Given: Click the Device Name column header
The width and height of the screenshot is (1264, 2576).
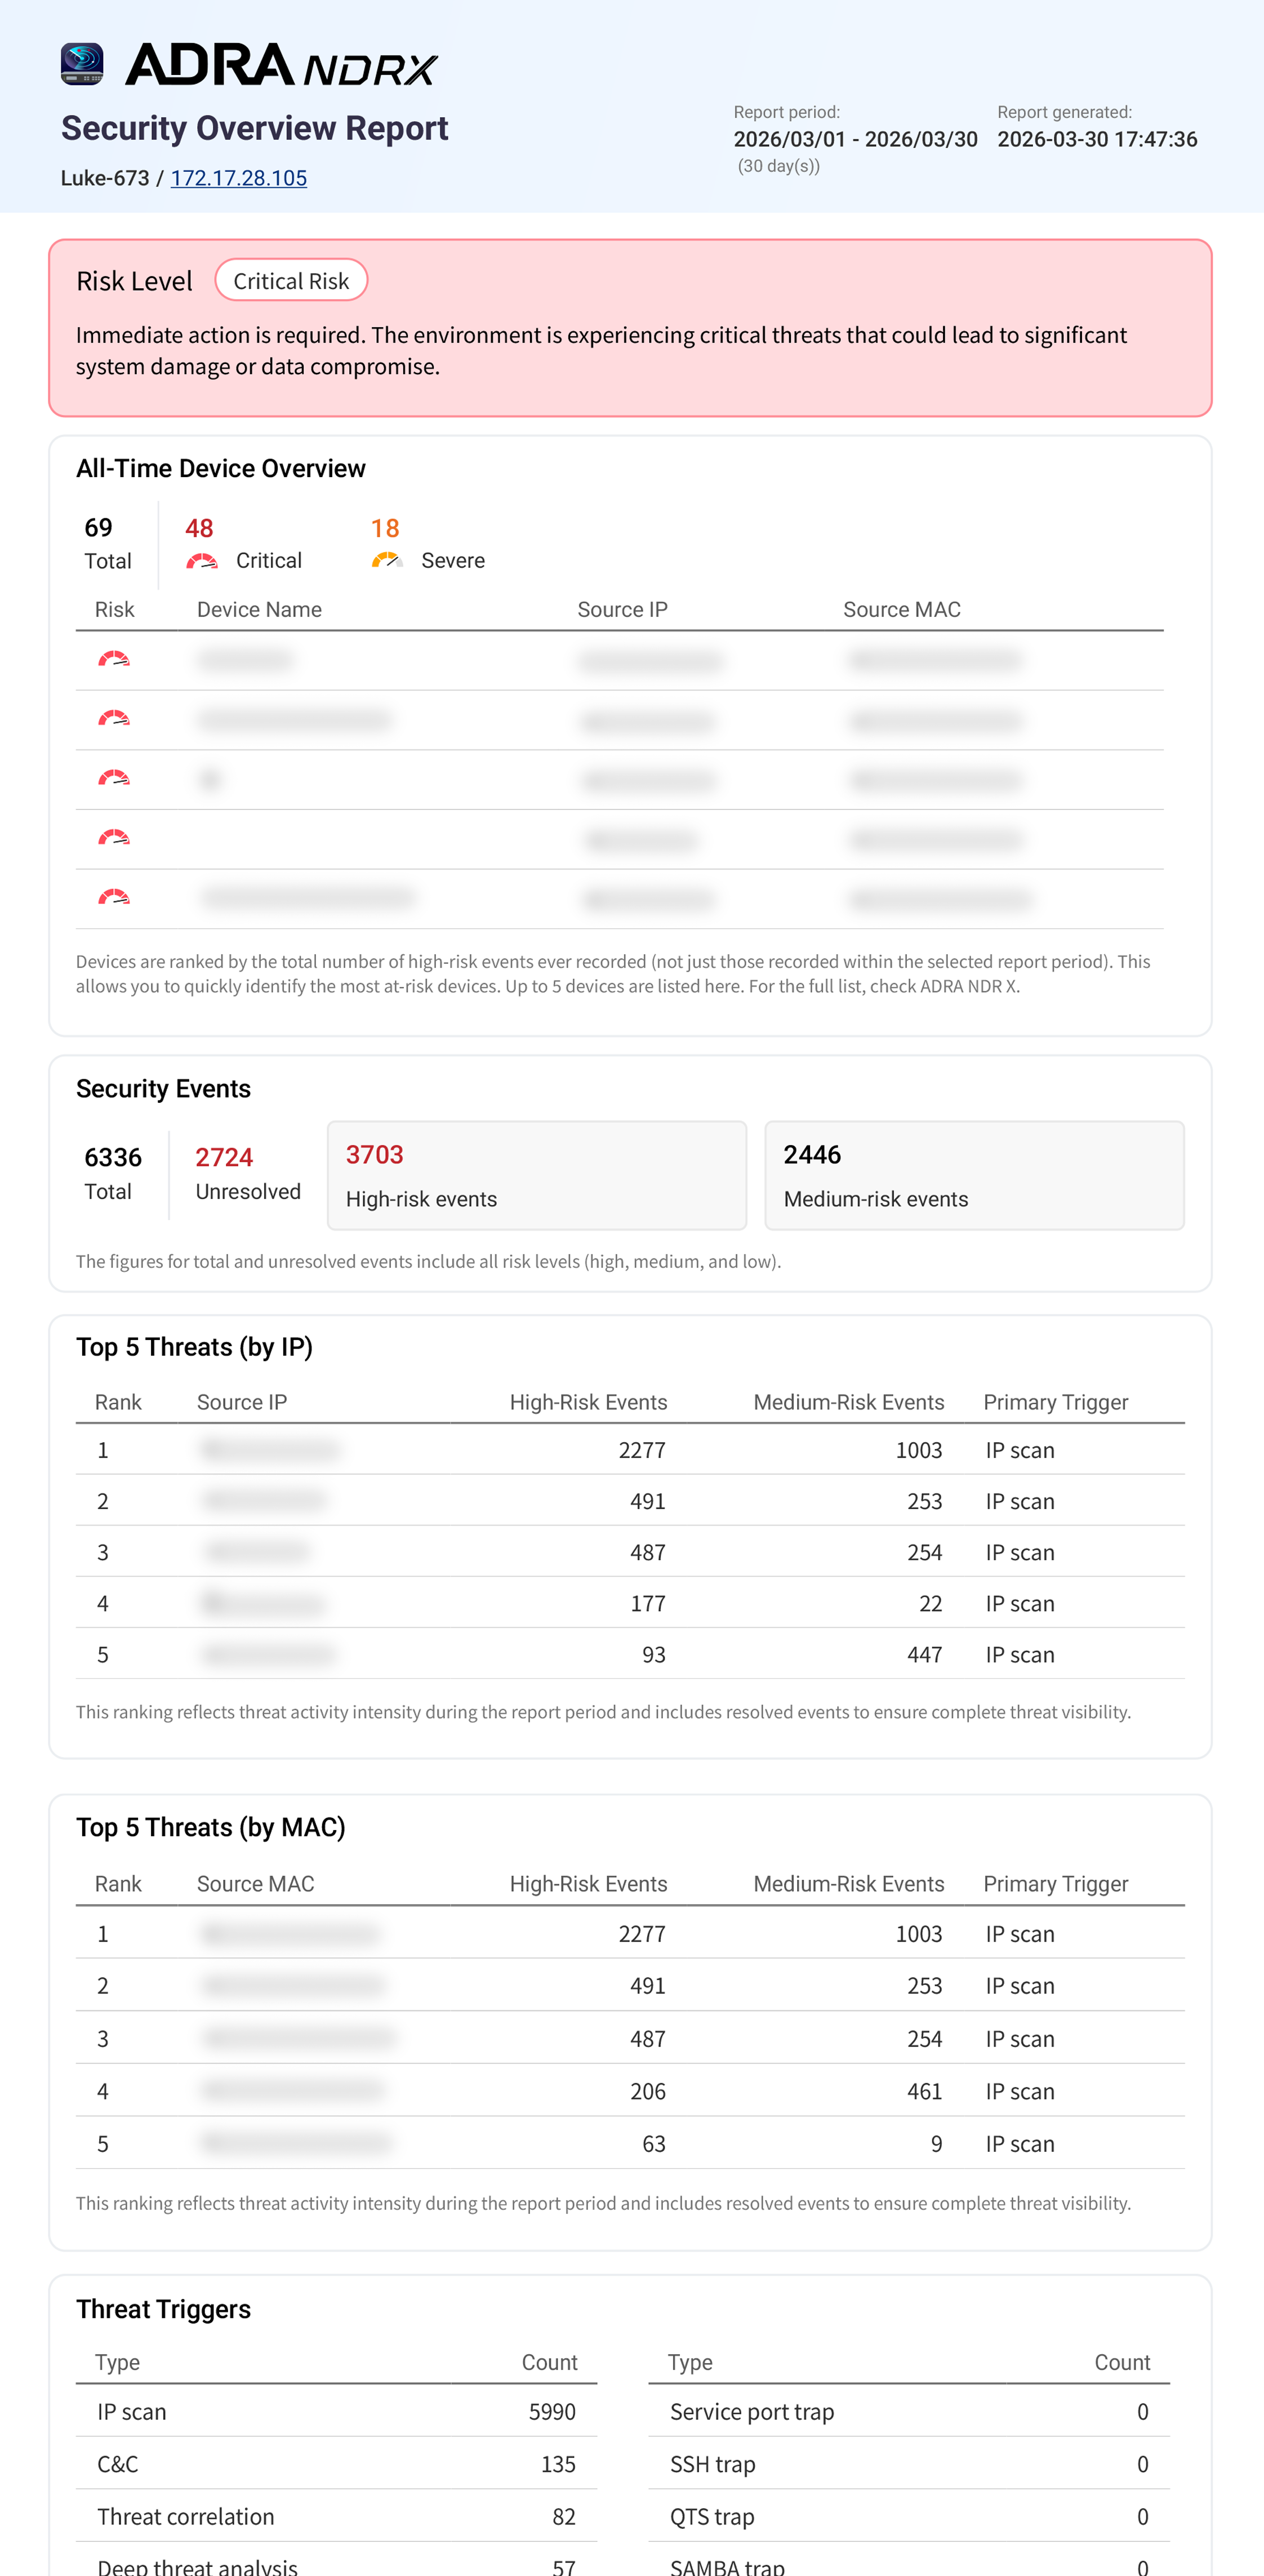Looking at the screenshot, I should (259, 610).
